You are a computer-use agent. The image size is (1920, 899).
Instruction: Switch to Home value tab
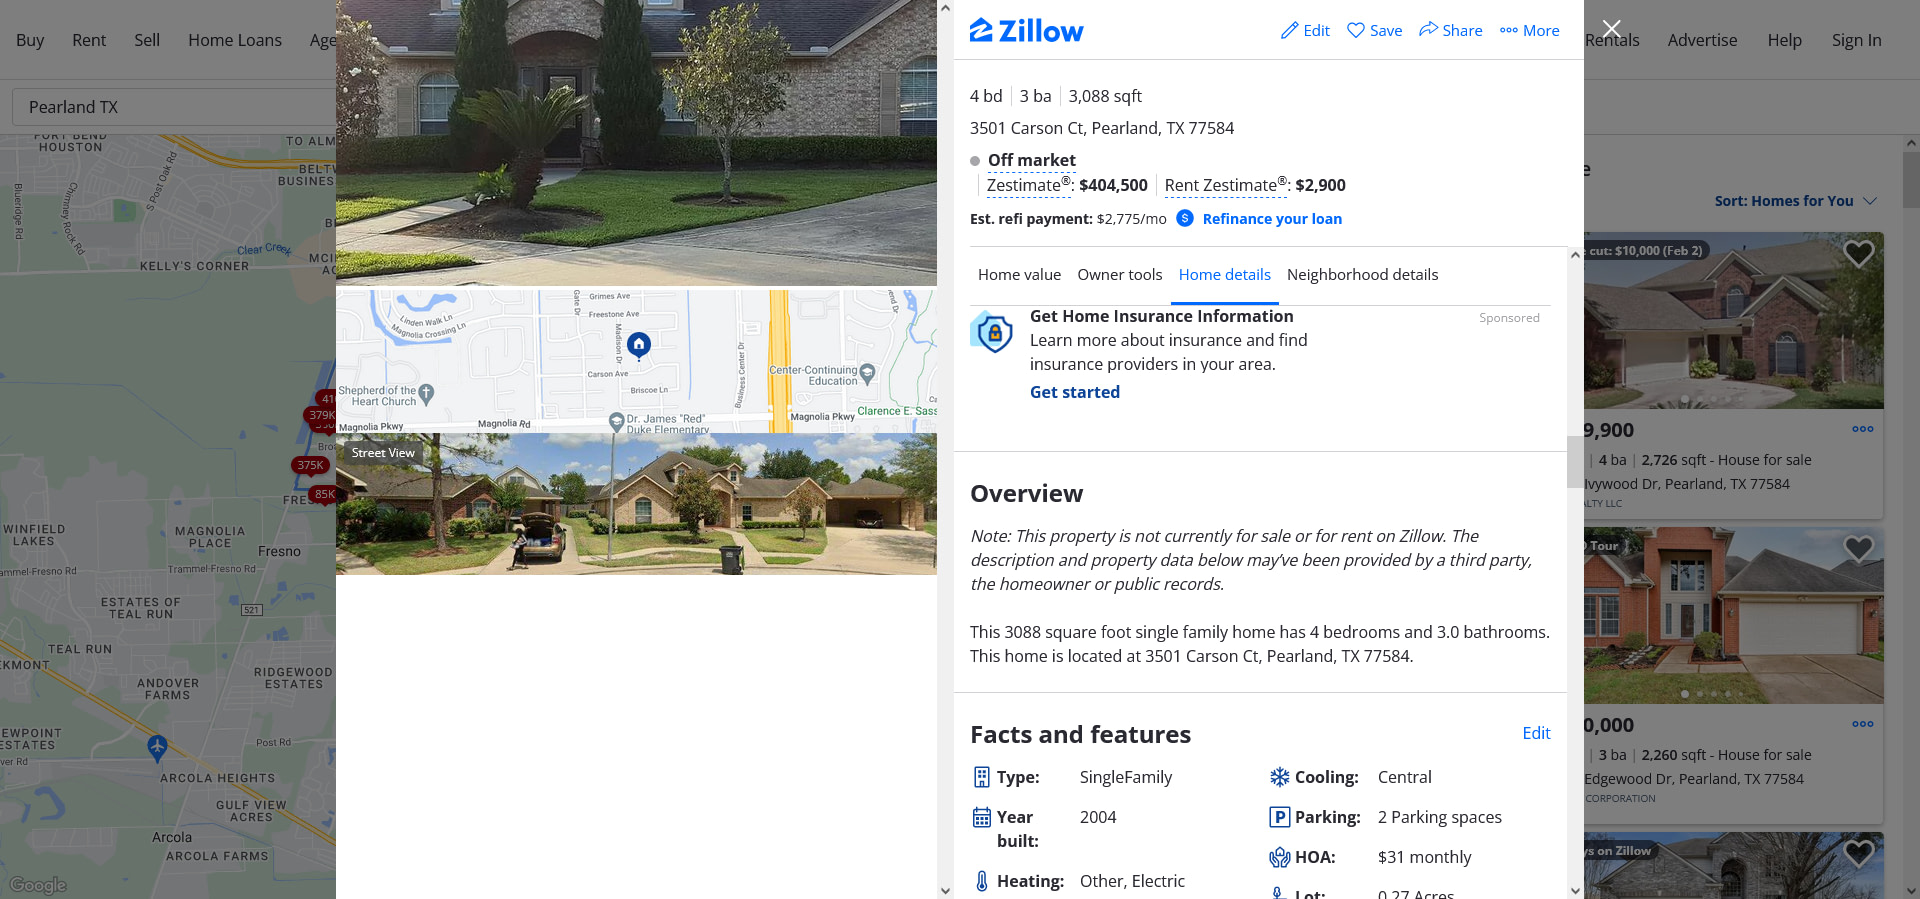[1019, 275]
